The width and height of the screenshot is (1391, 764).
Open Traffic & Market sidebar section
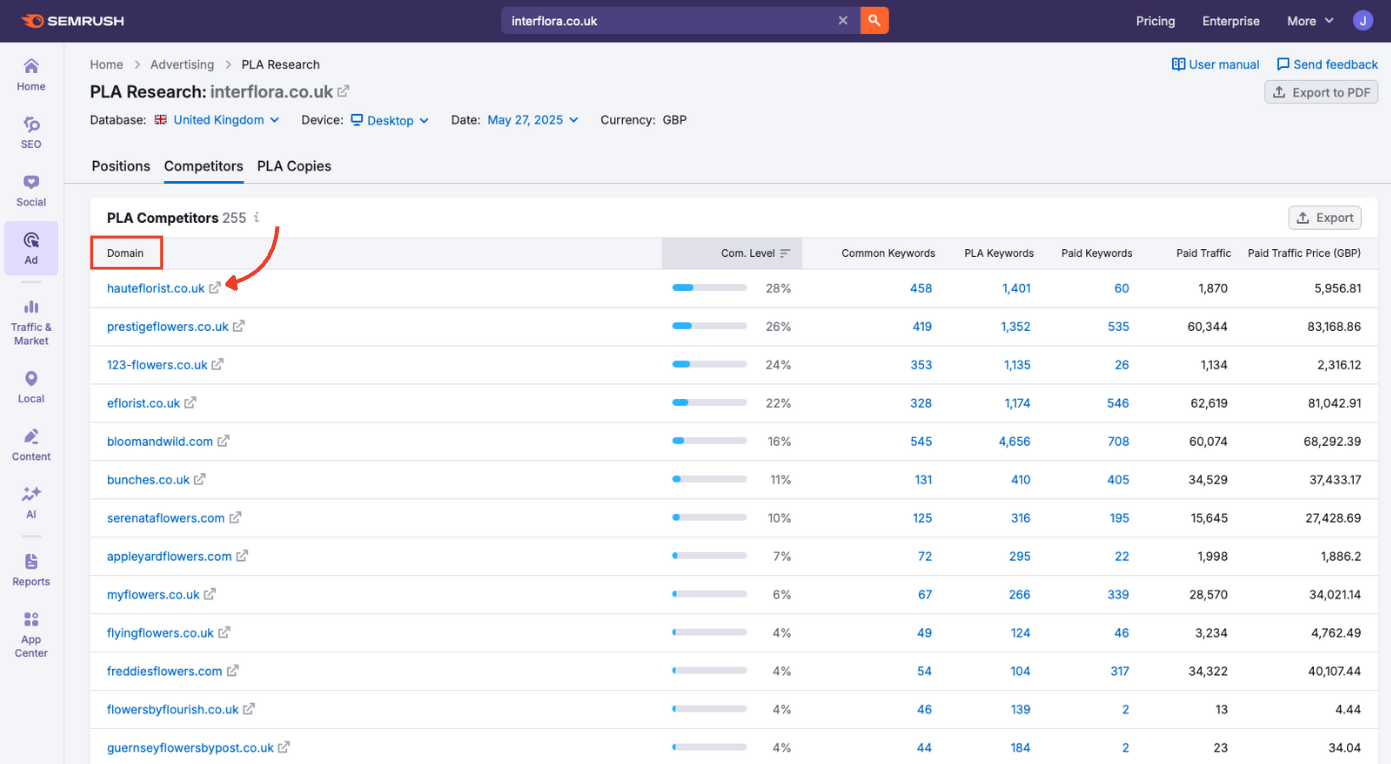pyautogui.click(x=31, y=321)
